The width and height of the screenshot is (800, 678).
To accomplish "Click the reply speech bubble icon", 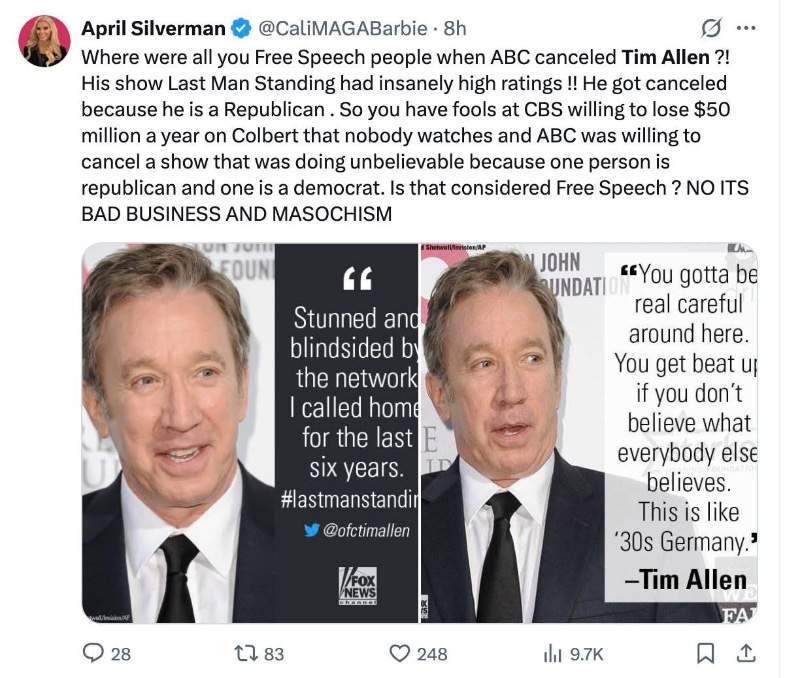I will (x=93, y=653).
